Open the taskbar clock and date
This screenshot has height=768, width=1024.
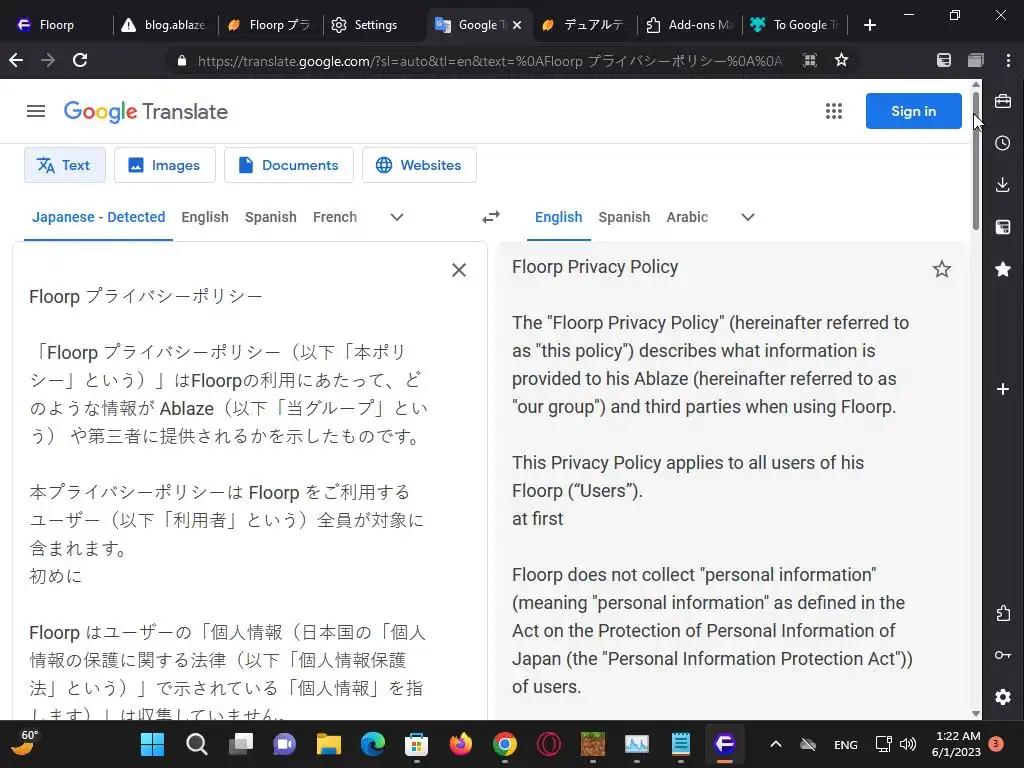tap(956, 744)
